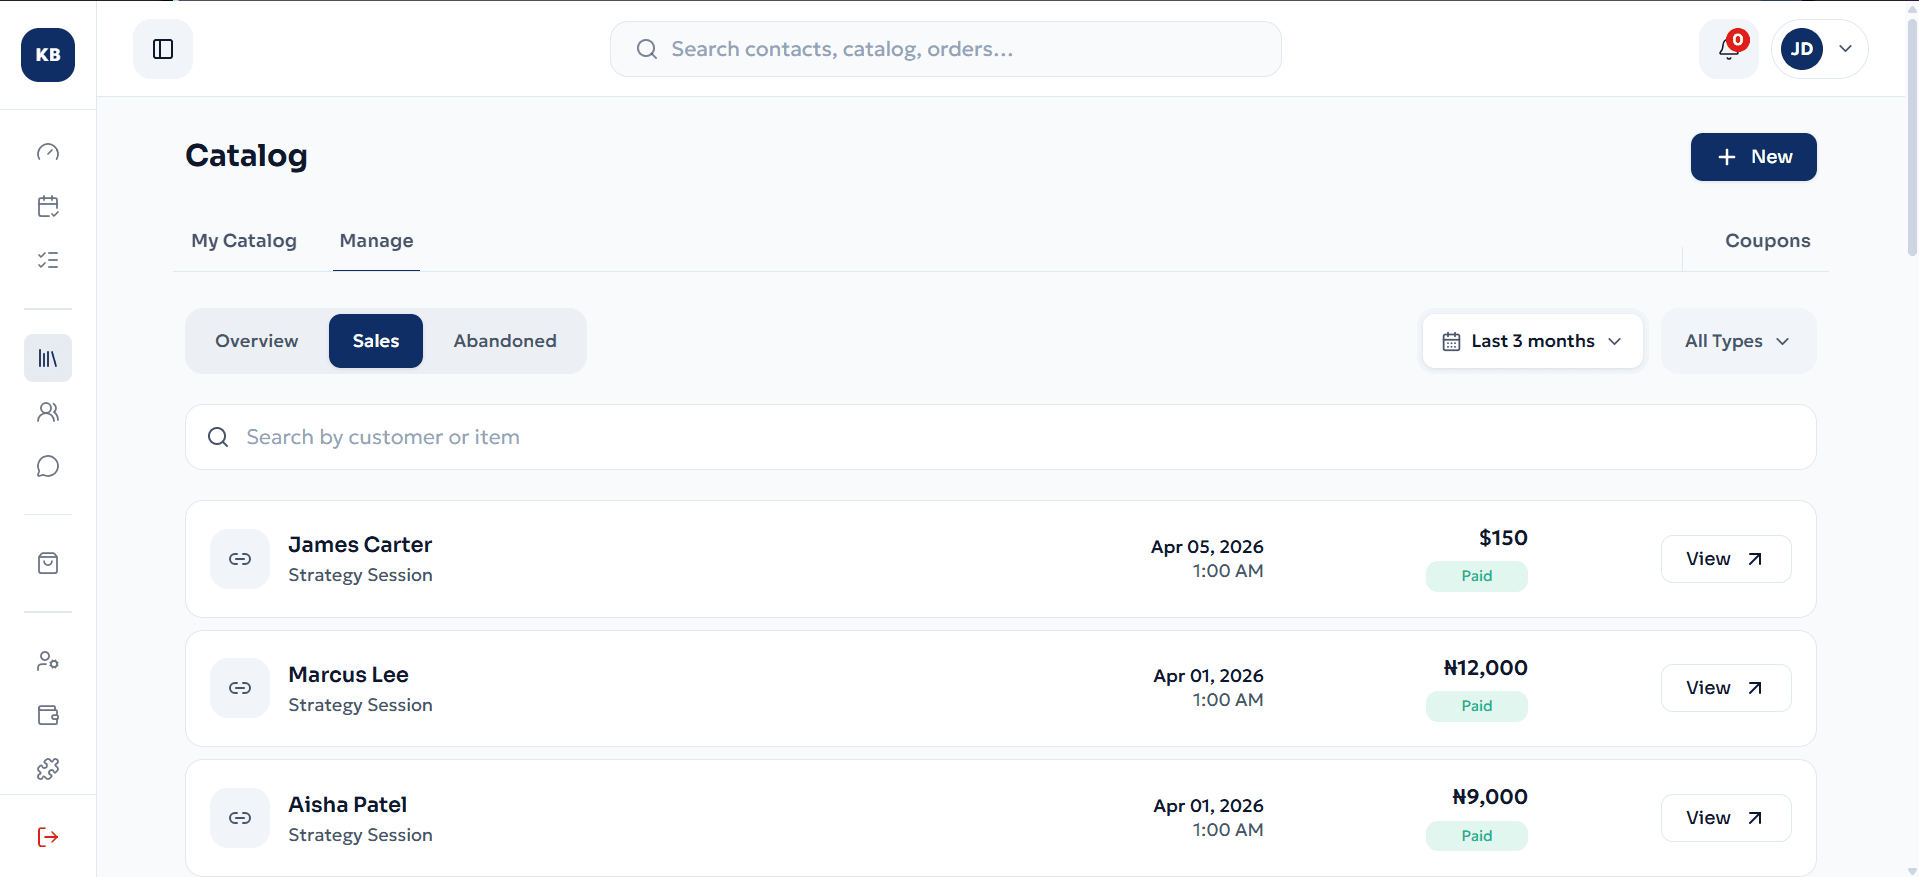Open the Coupons tab

[1767, 241]
